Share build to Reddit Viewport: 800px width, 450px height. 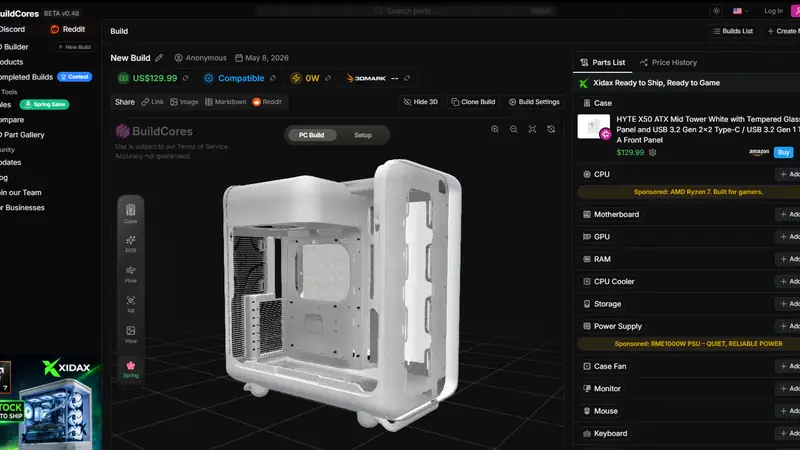point(267,102)
